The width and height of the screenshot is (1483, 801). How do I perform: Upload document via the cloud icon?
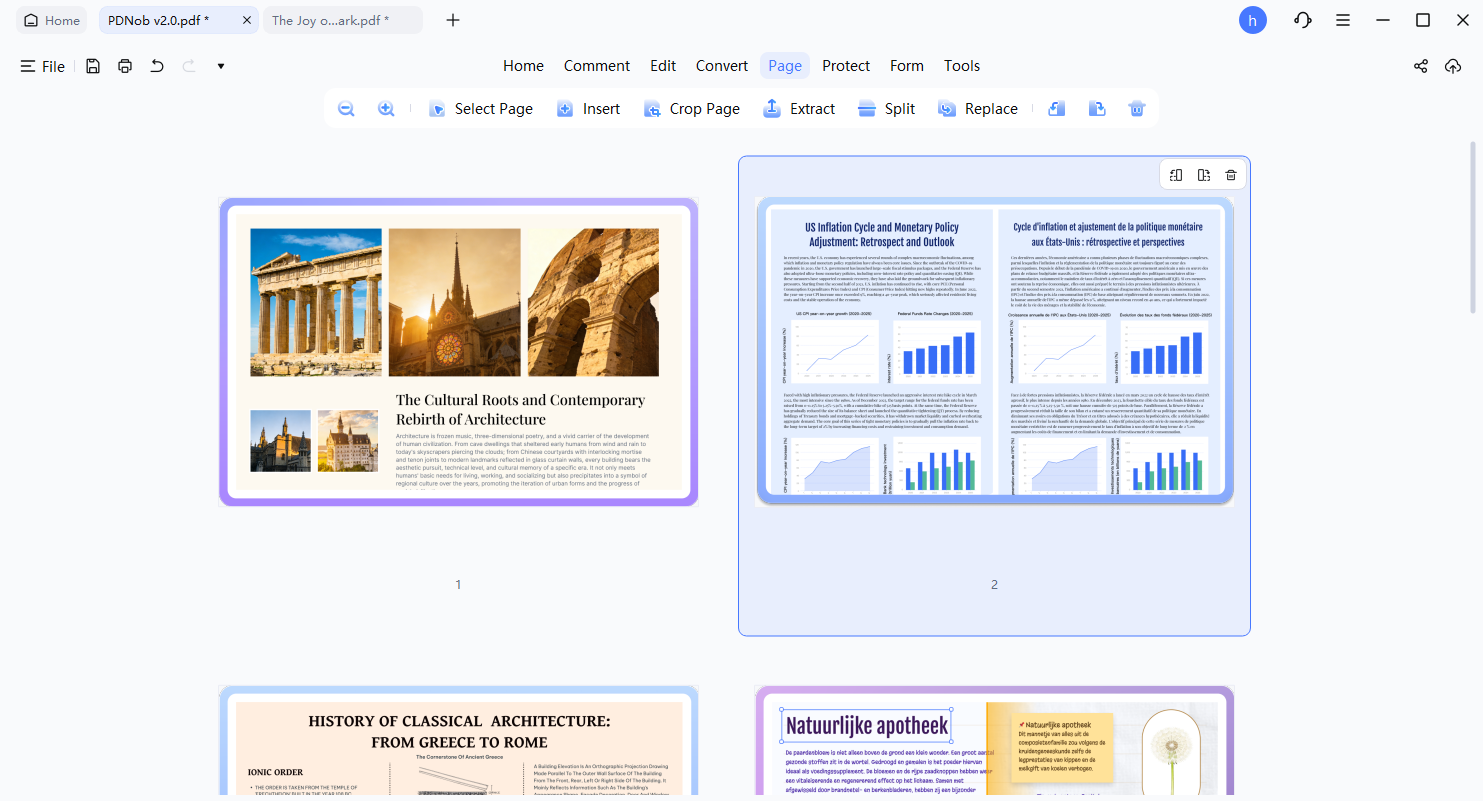coord(1453,65)
